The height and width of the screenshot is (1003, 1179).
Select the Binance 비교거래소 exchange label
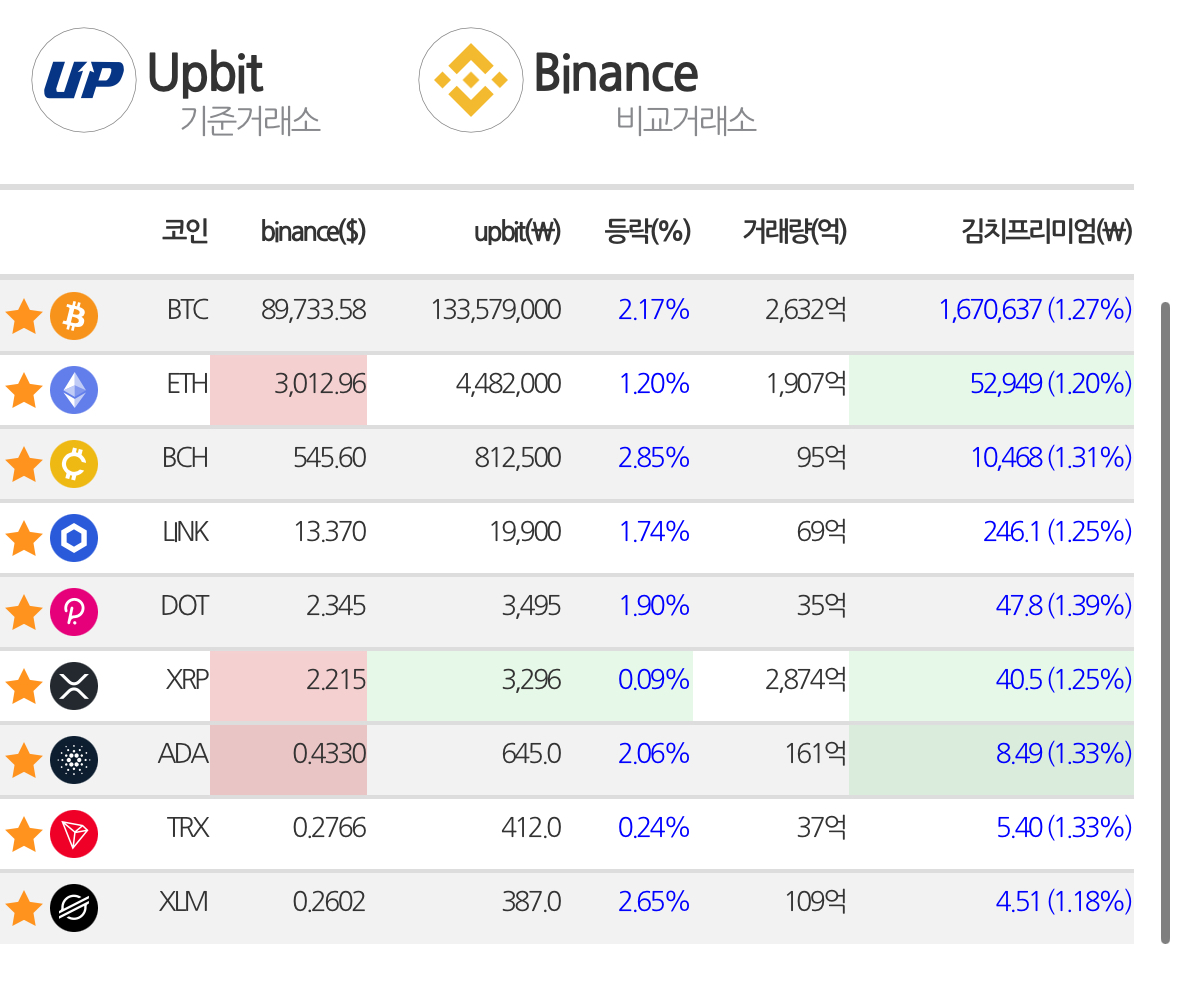click(x=645, y=93)
